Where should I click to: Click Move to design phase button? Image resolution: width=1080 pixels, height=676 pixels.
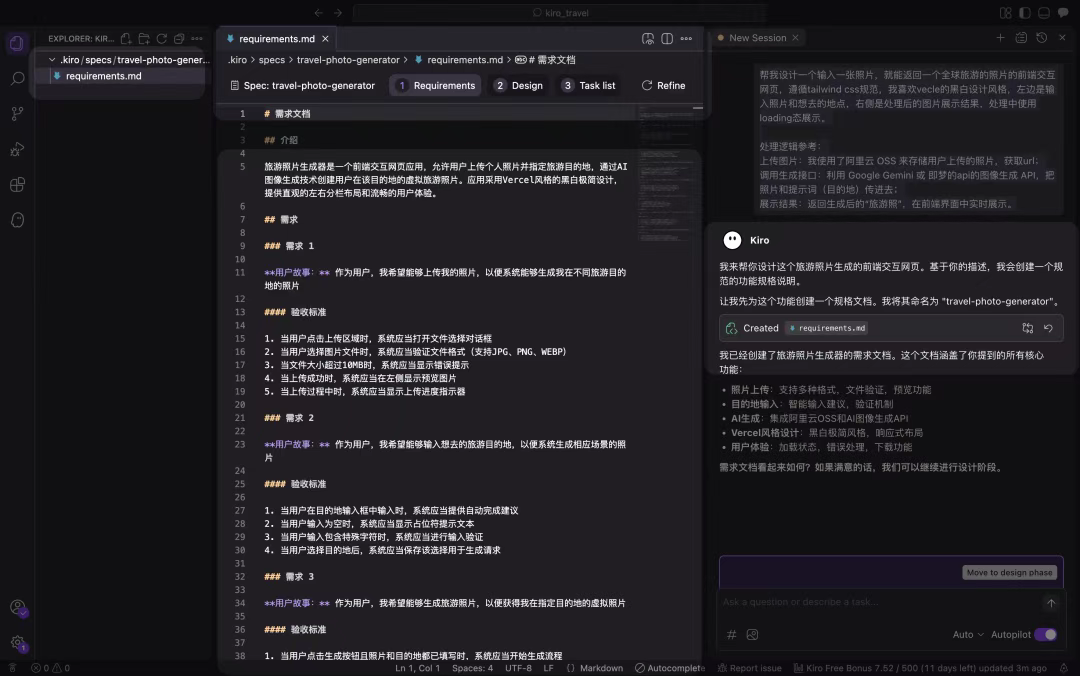pos(1009,573)
